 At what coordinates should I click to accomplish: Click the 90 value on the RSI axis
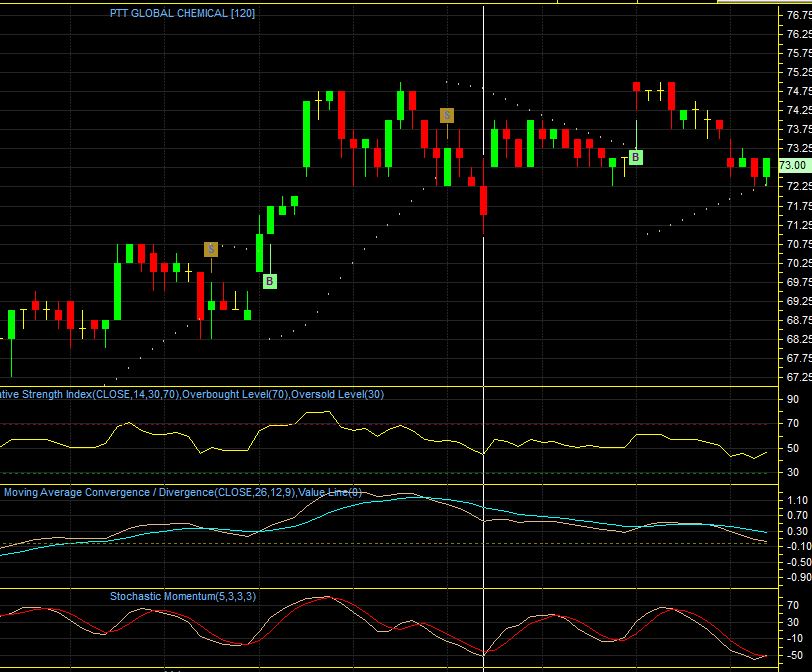(792, 399)
